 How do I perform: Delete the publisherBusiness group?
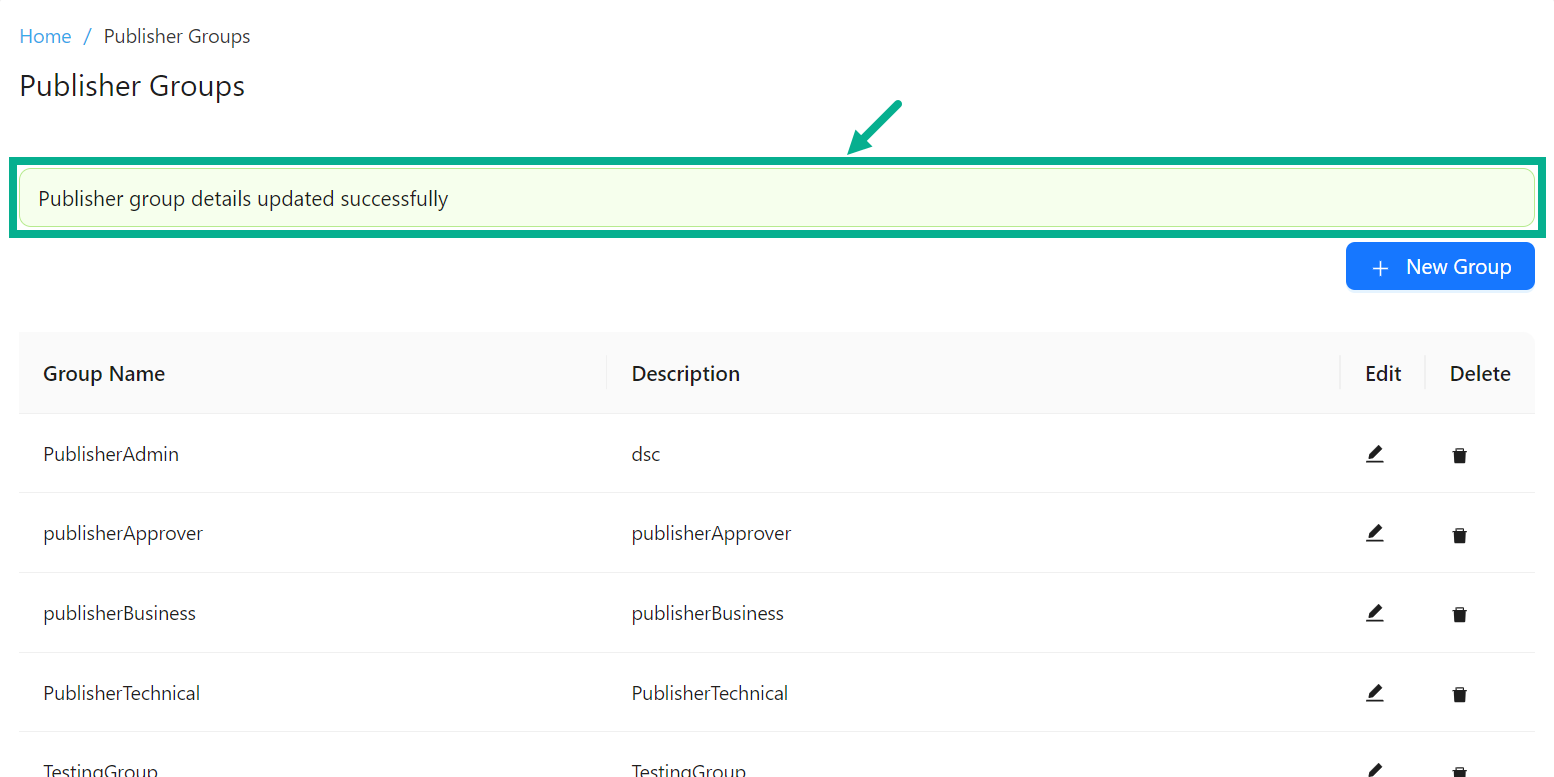coord(1460,614)
